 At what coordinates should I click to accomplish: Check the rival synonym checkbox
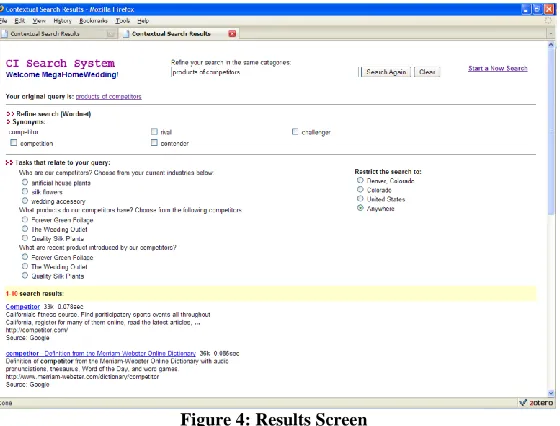(x=154, y=132)
